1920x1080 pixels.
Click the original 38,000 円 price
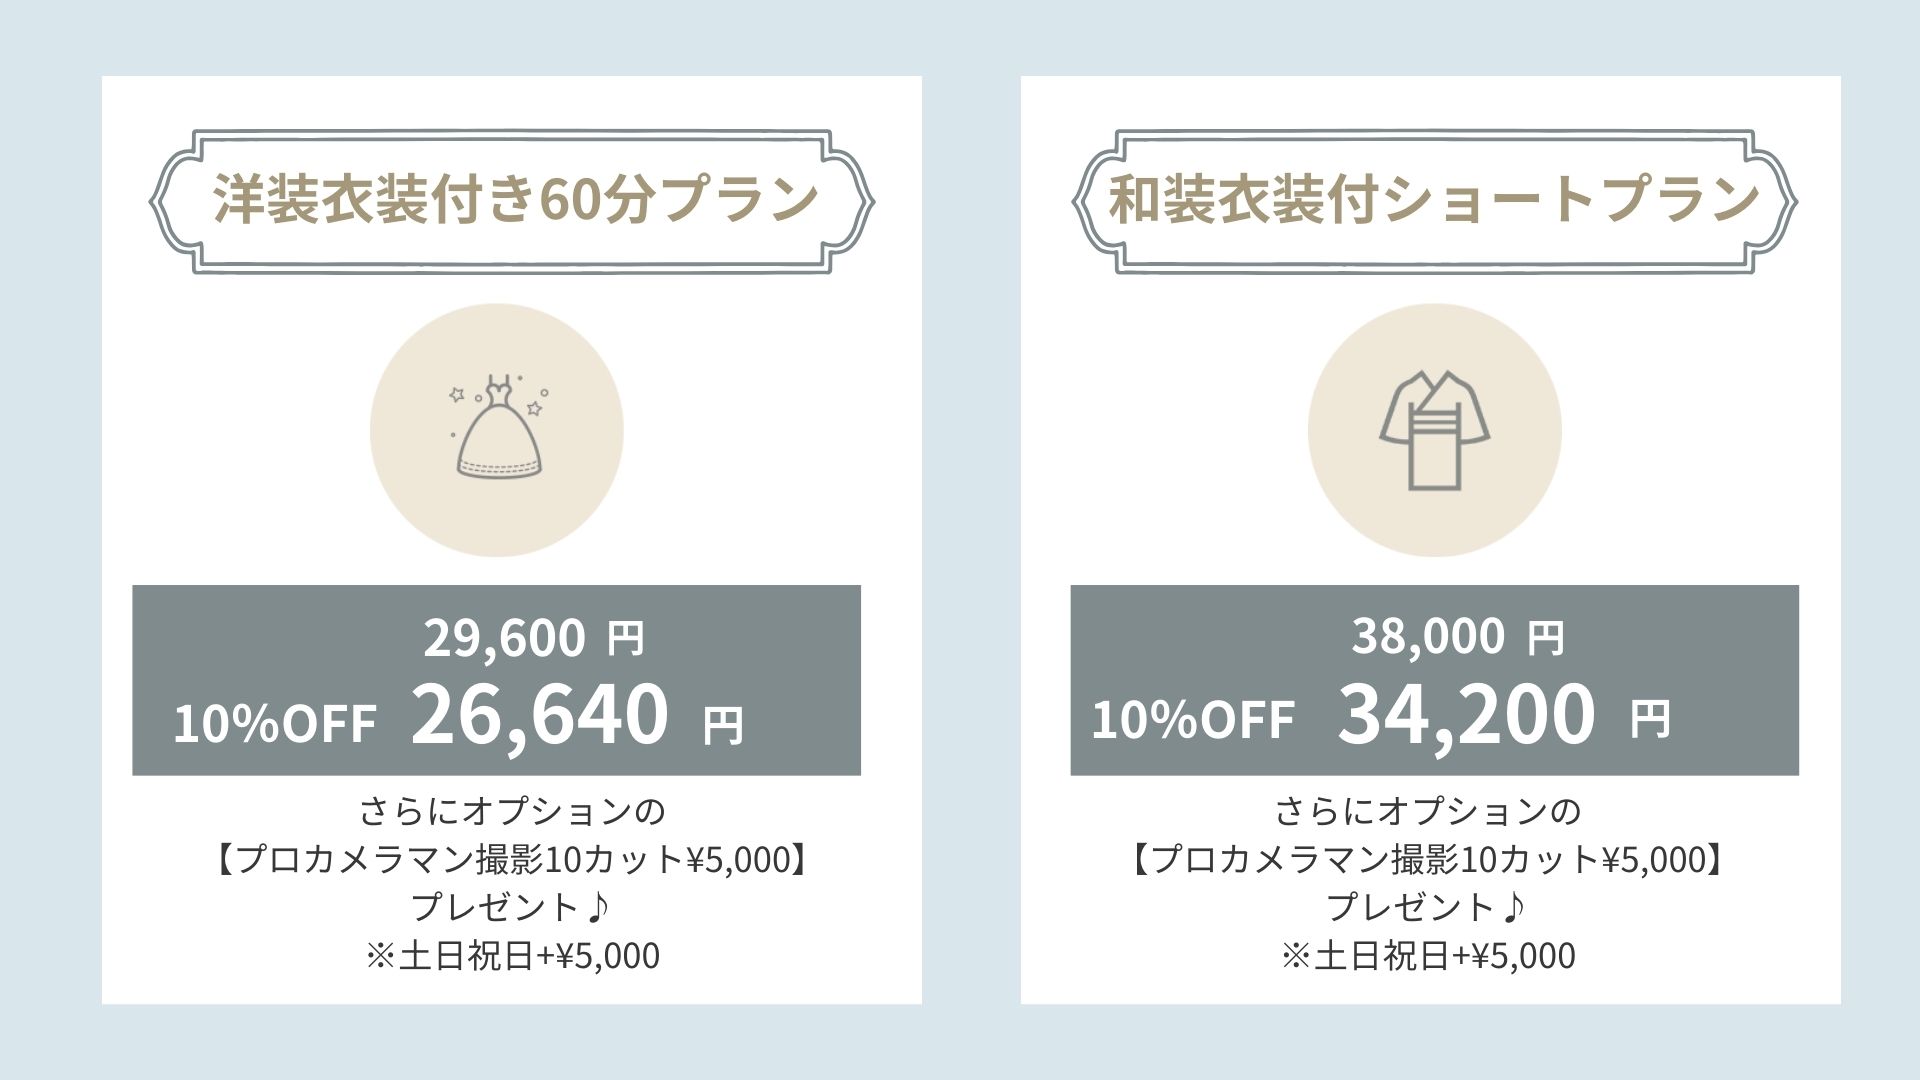click(x=1458, y=636)
